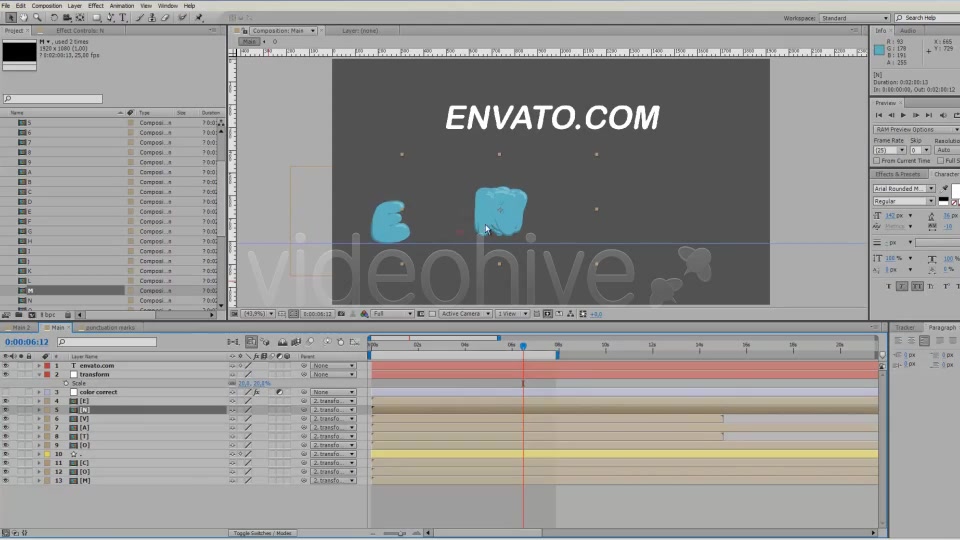Screen dimensions: 960x540
Task: Select the Pen tool
Action: (111, 18)
